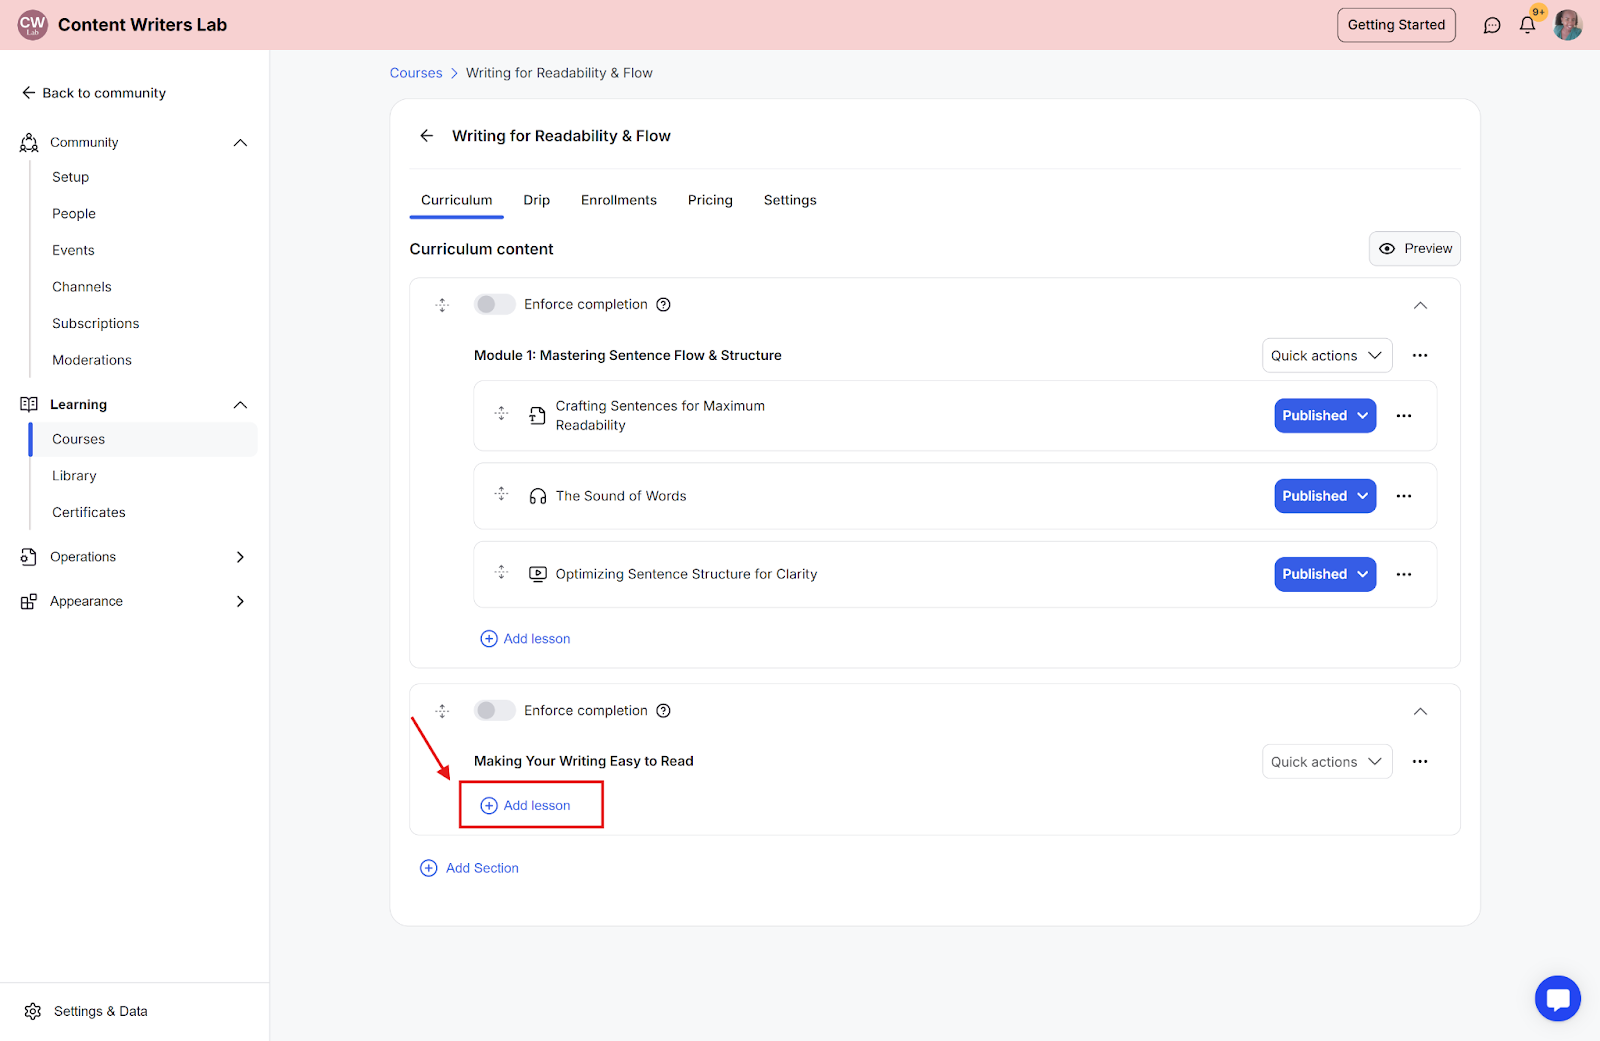Image resolution: width=1600 pixels, height=1041 pixels.
Task: Collapse the Module 1 section chevron
Action: coord(1420,305)
